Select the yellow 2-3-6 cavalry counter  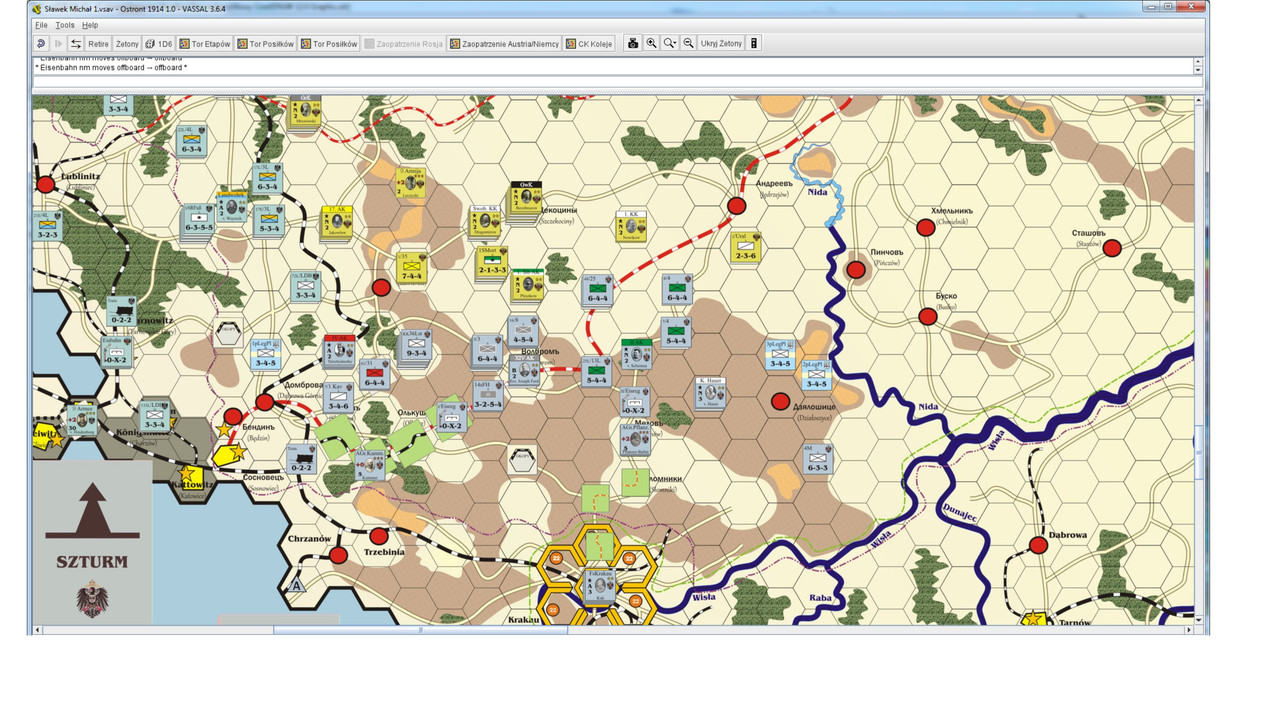(x=745, y=247)
